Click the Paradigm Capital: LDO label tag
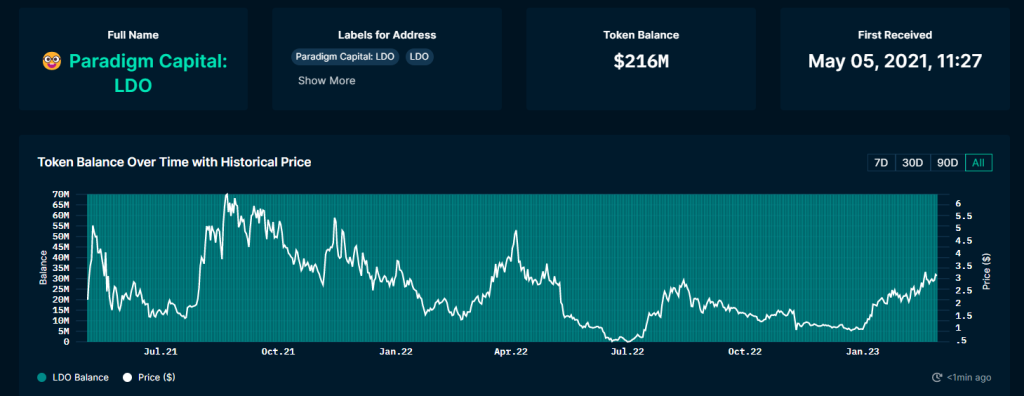Image resolution: width=1024 pixels, height=396 pixels. click(345, 57)
